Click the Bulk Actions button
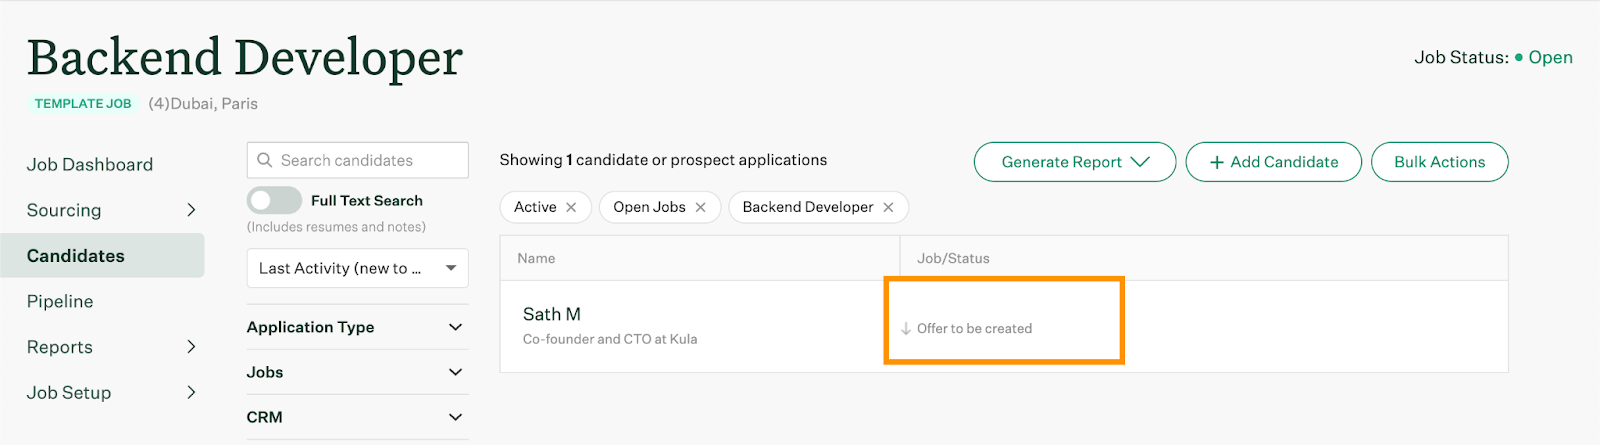Image resolution: width=1600 pixels, height=445 pixels. click(1439, 162)
